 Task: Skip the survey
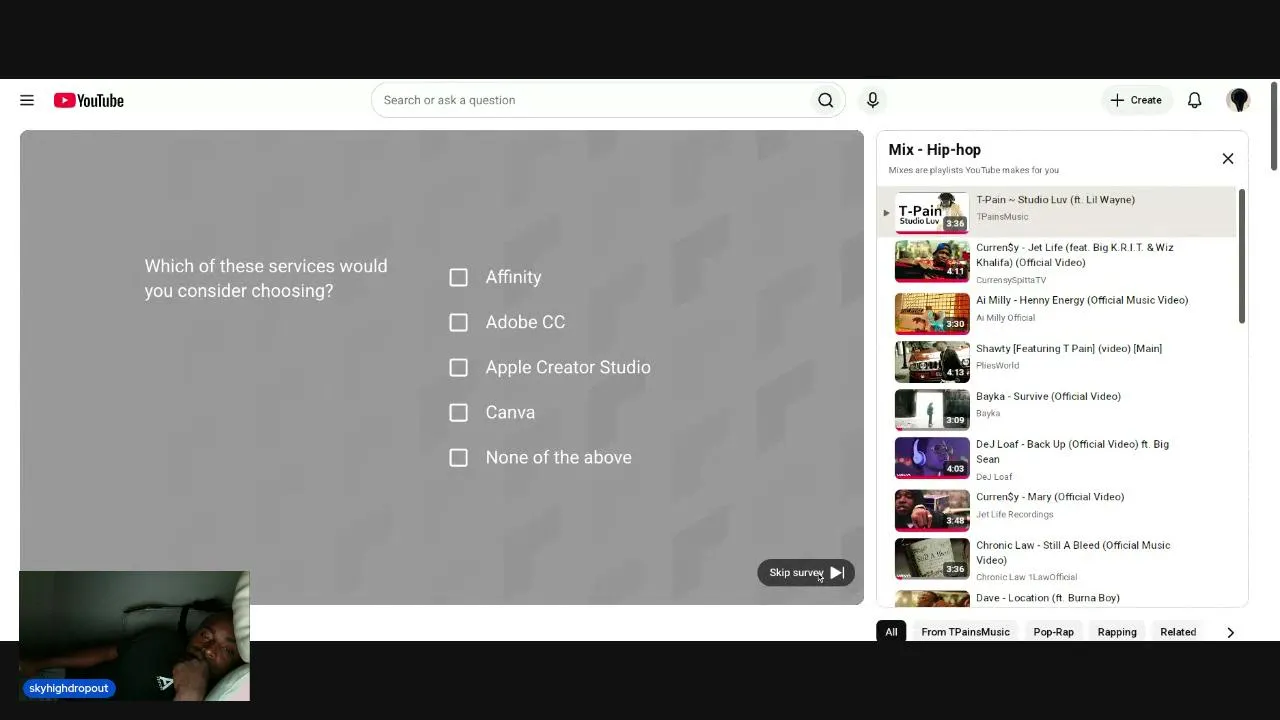(806, 573)
